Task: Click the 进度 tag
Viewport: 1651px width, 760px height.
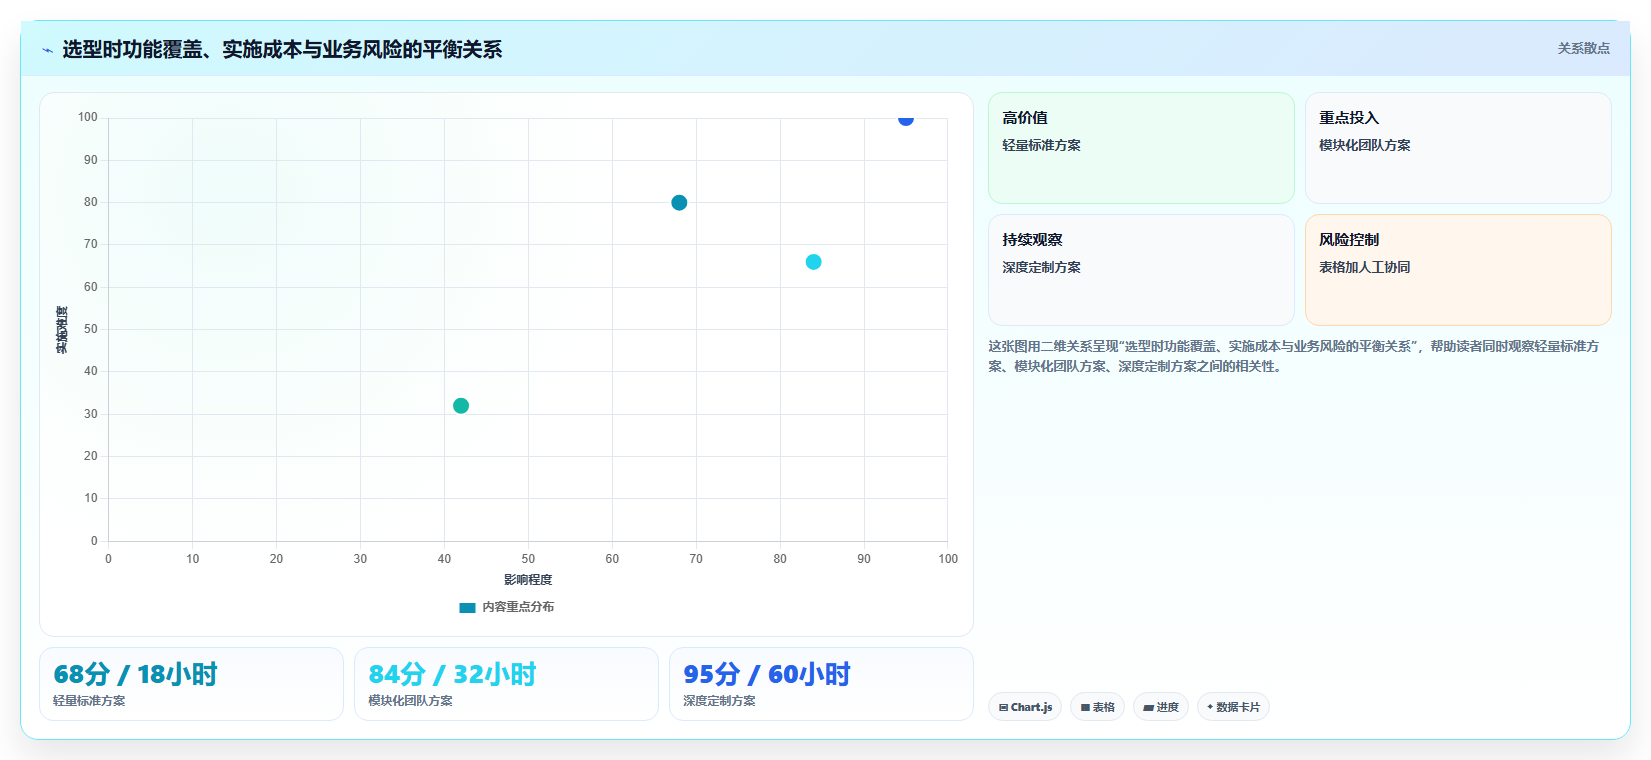Action: (x=1161, y=707)
